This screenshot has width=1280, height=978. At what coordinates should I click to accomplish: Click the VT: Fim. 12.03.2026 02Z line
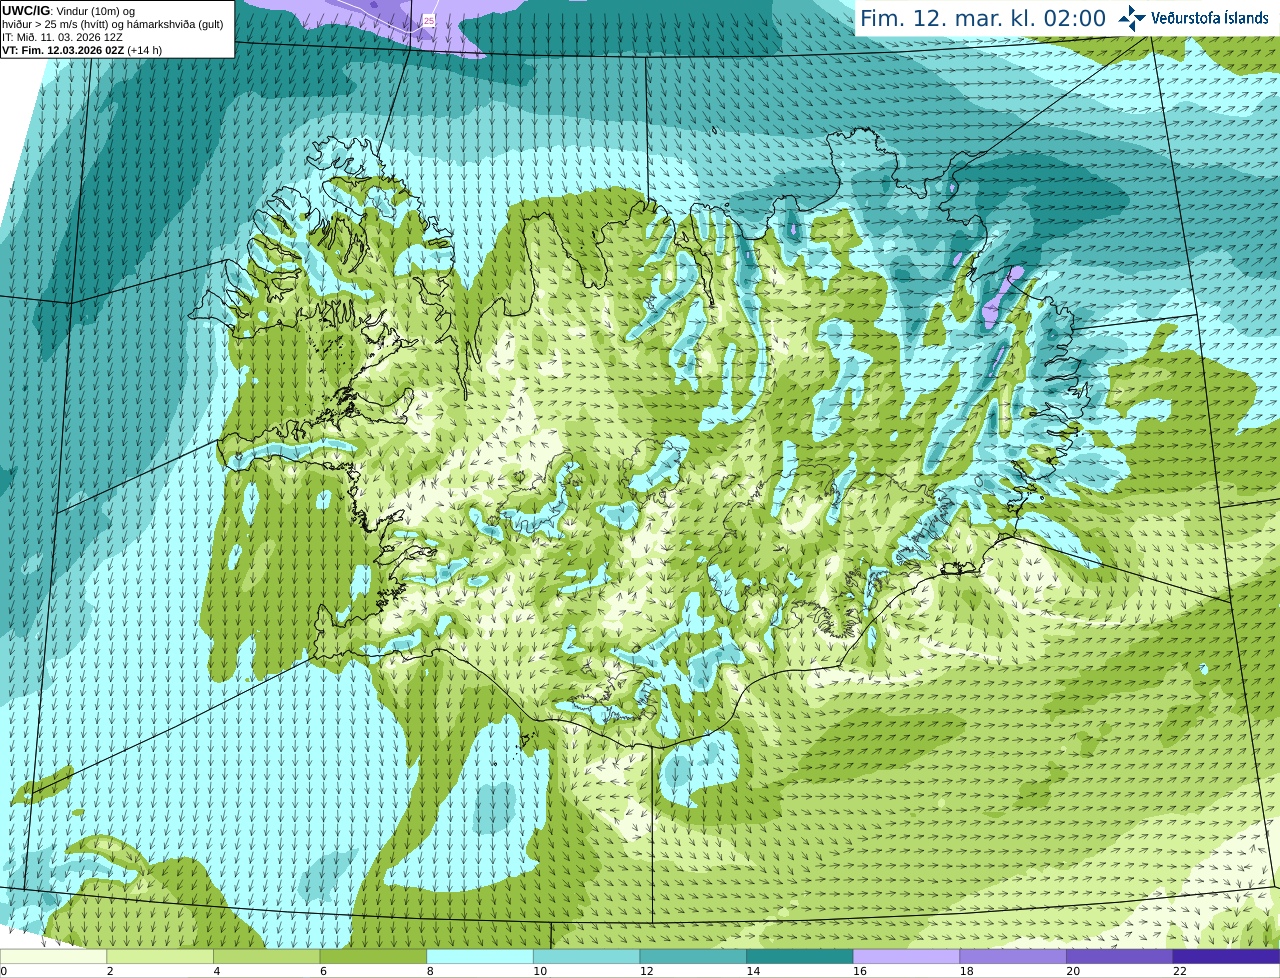82,50
